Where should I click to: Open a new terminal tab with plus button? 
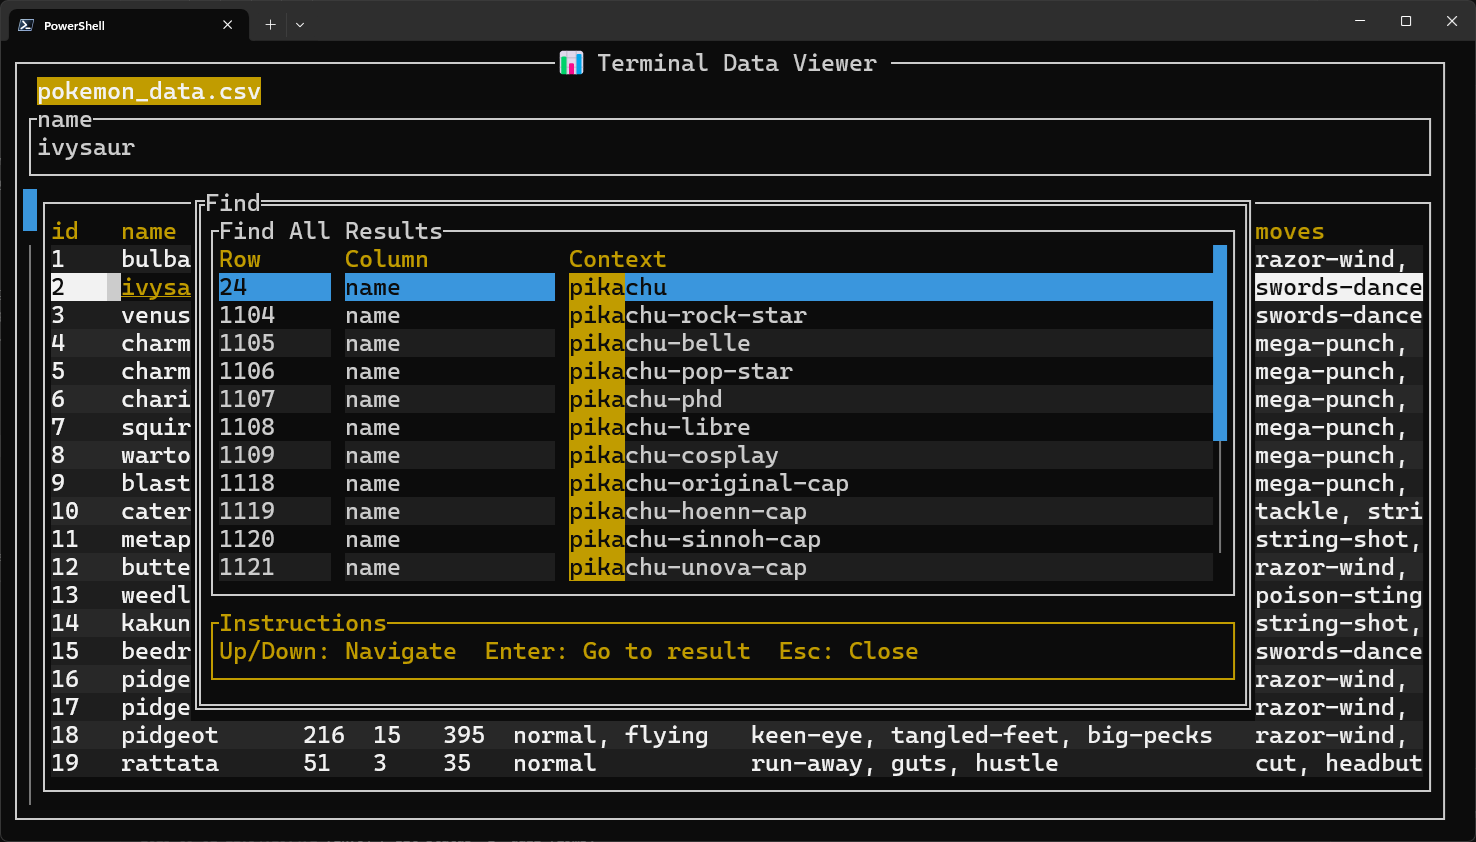(270, 25)
